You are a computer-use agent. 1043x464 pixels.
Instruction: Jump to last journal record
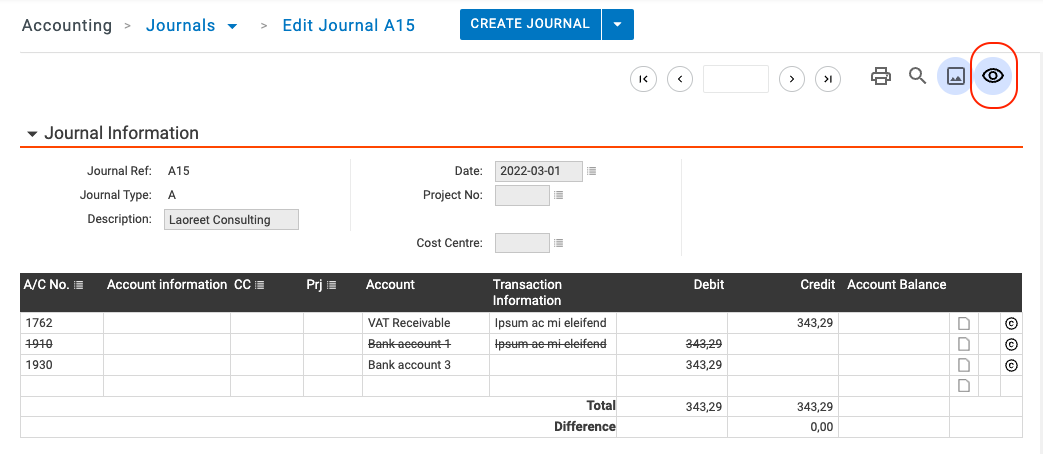(827, 79)
